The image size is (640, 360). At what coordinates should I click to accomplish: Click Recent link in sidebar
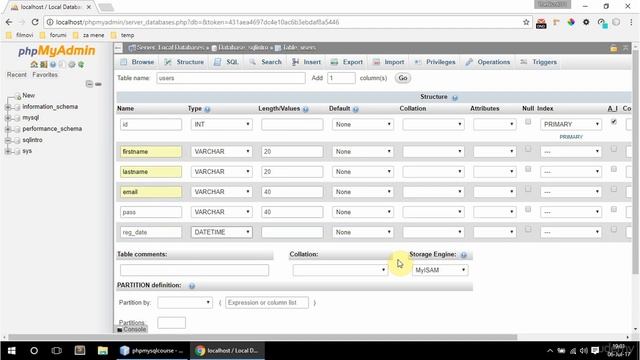(x=16, y=75)
